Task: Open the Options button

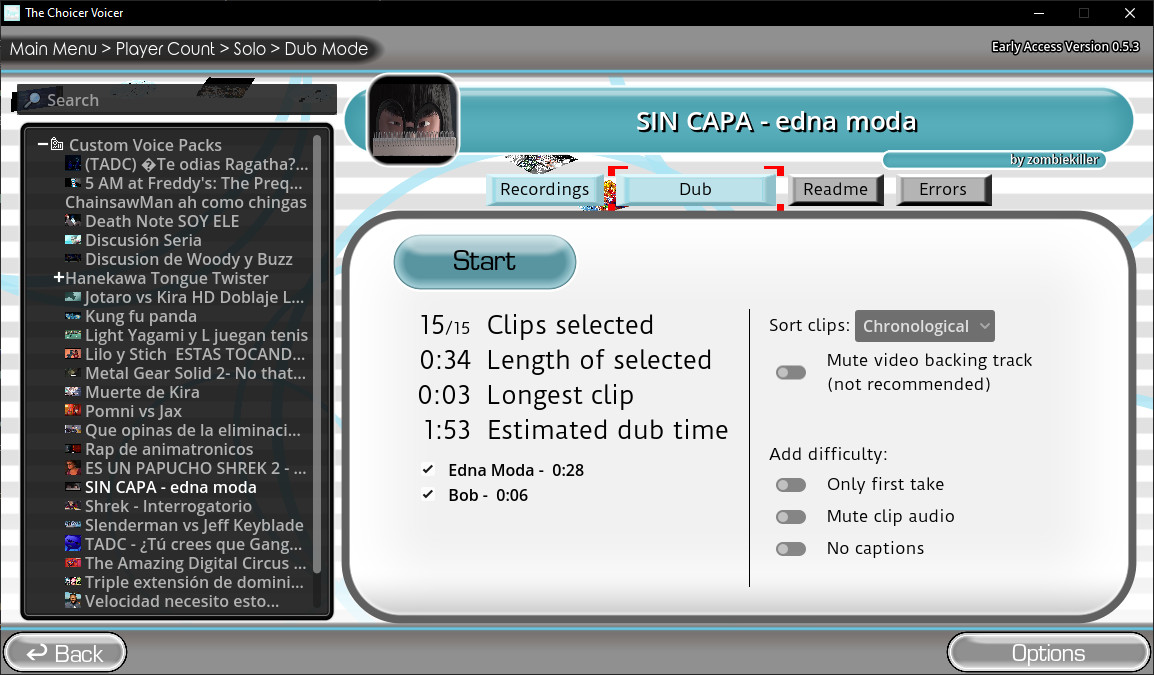Action: pyautogui.click(x=1048, y=653)
